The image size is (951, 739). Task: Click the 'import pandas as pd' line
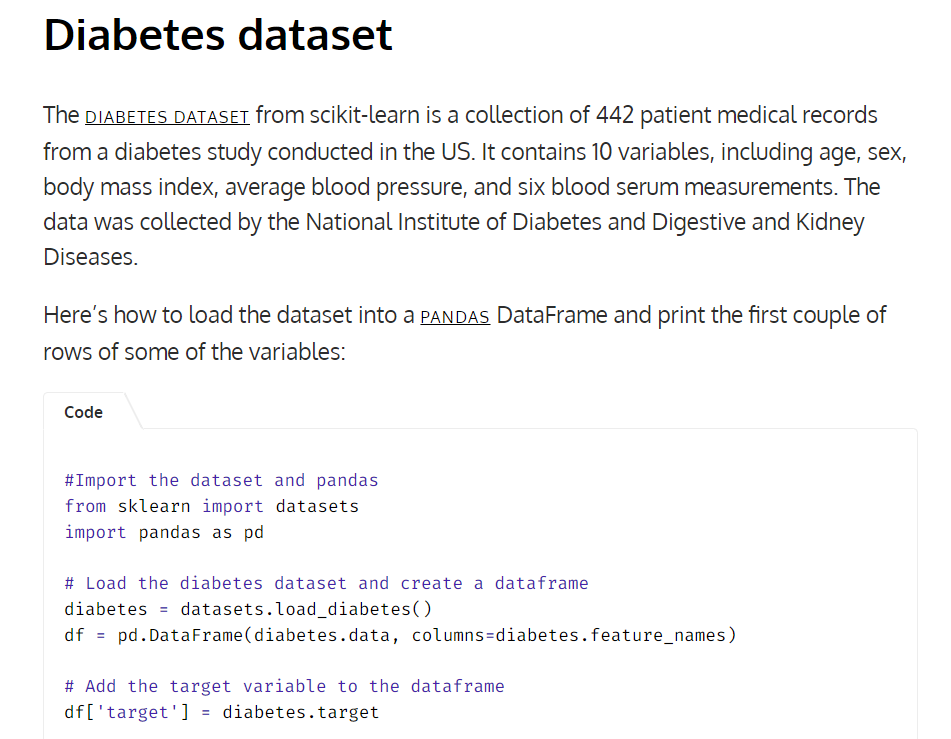pos(164,532)
